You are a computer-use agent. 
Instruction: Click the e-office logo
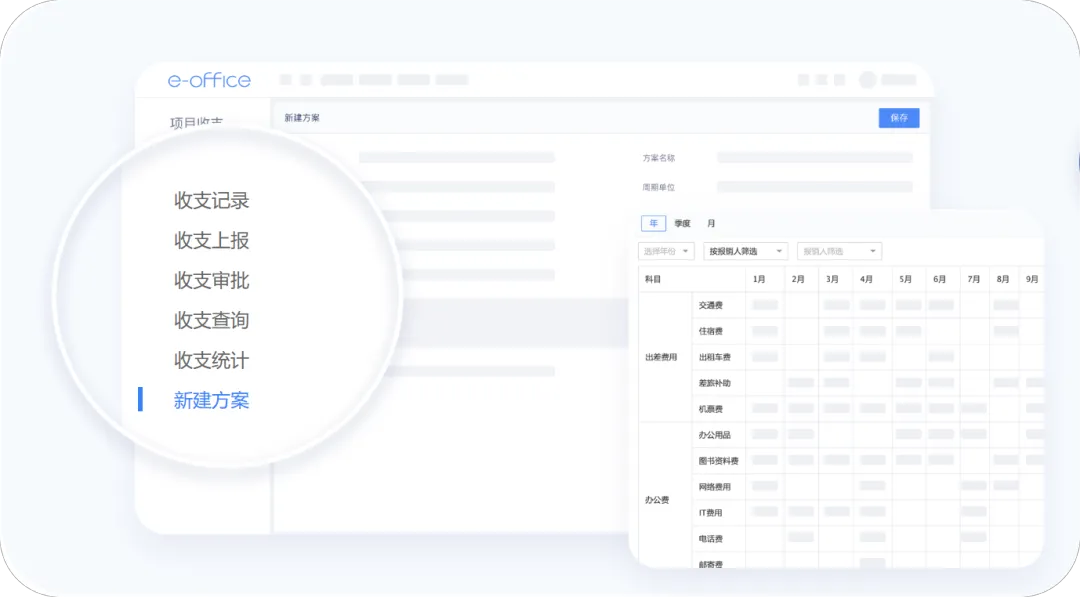pos(209,80)
